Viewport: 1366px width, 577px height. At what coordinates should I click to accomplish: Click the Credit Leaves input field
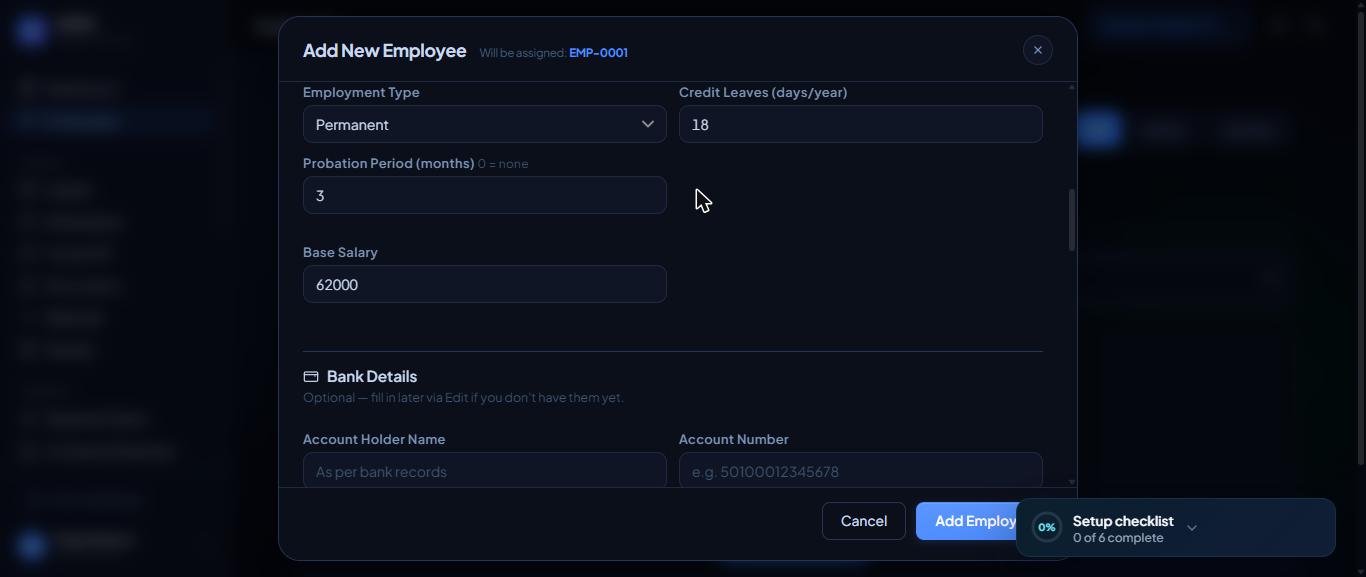(x=861, y=125)
